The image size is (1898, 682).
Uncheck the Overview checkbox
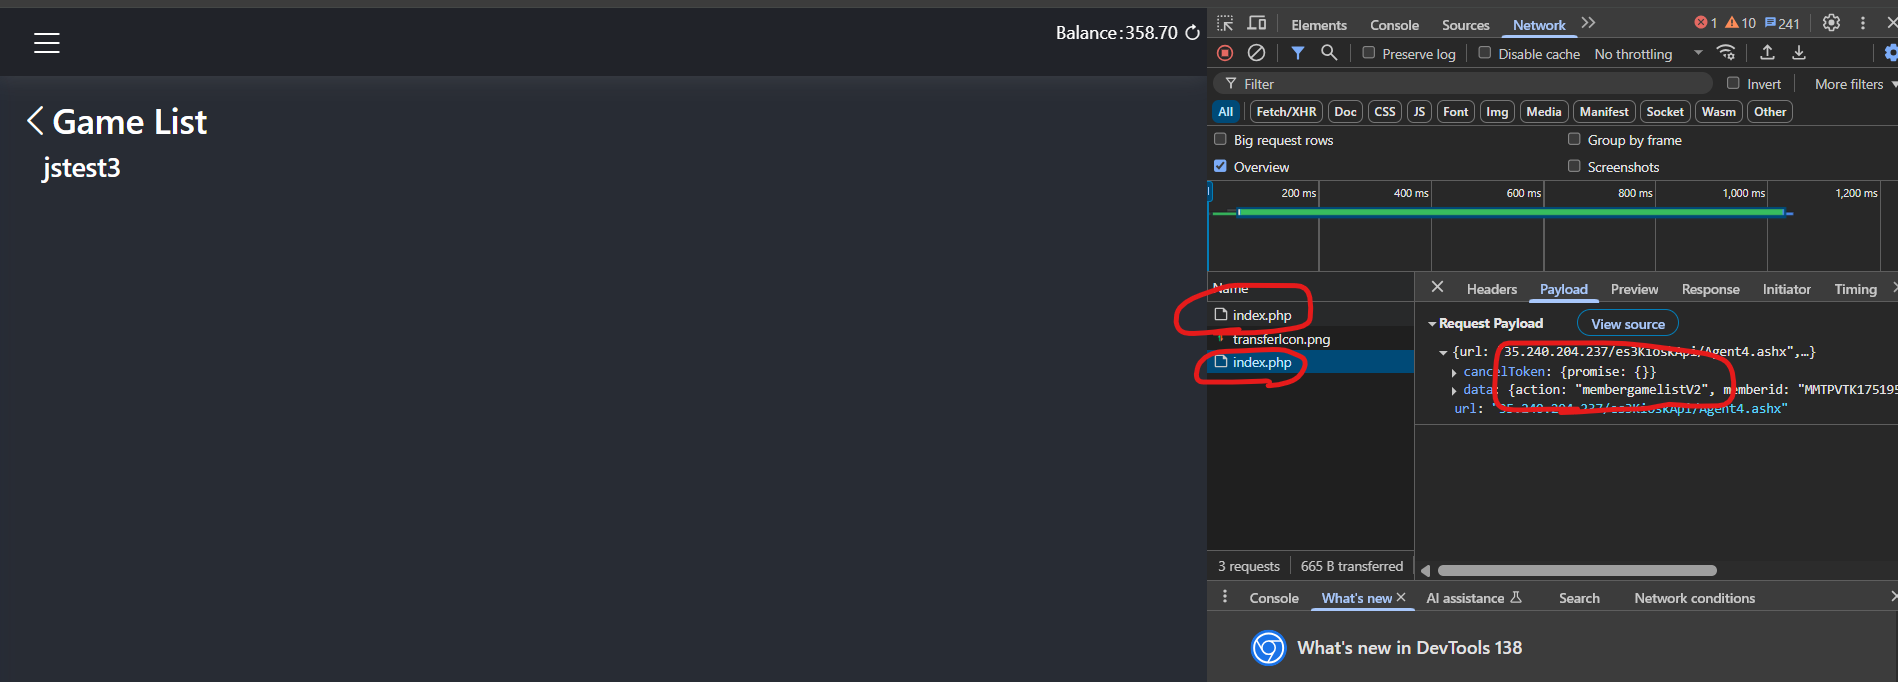point(1220,166)
